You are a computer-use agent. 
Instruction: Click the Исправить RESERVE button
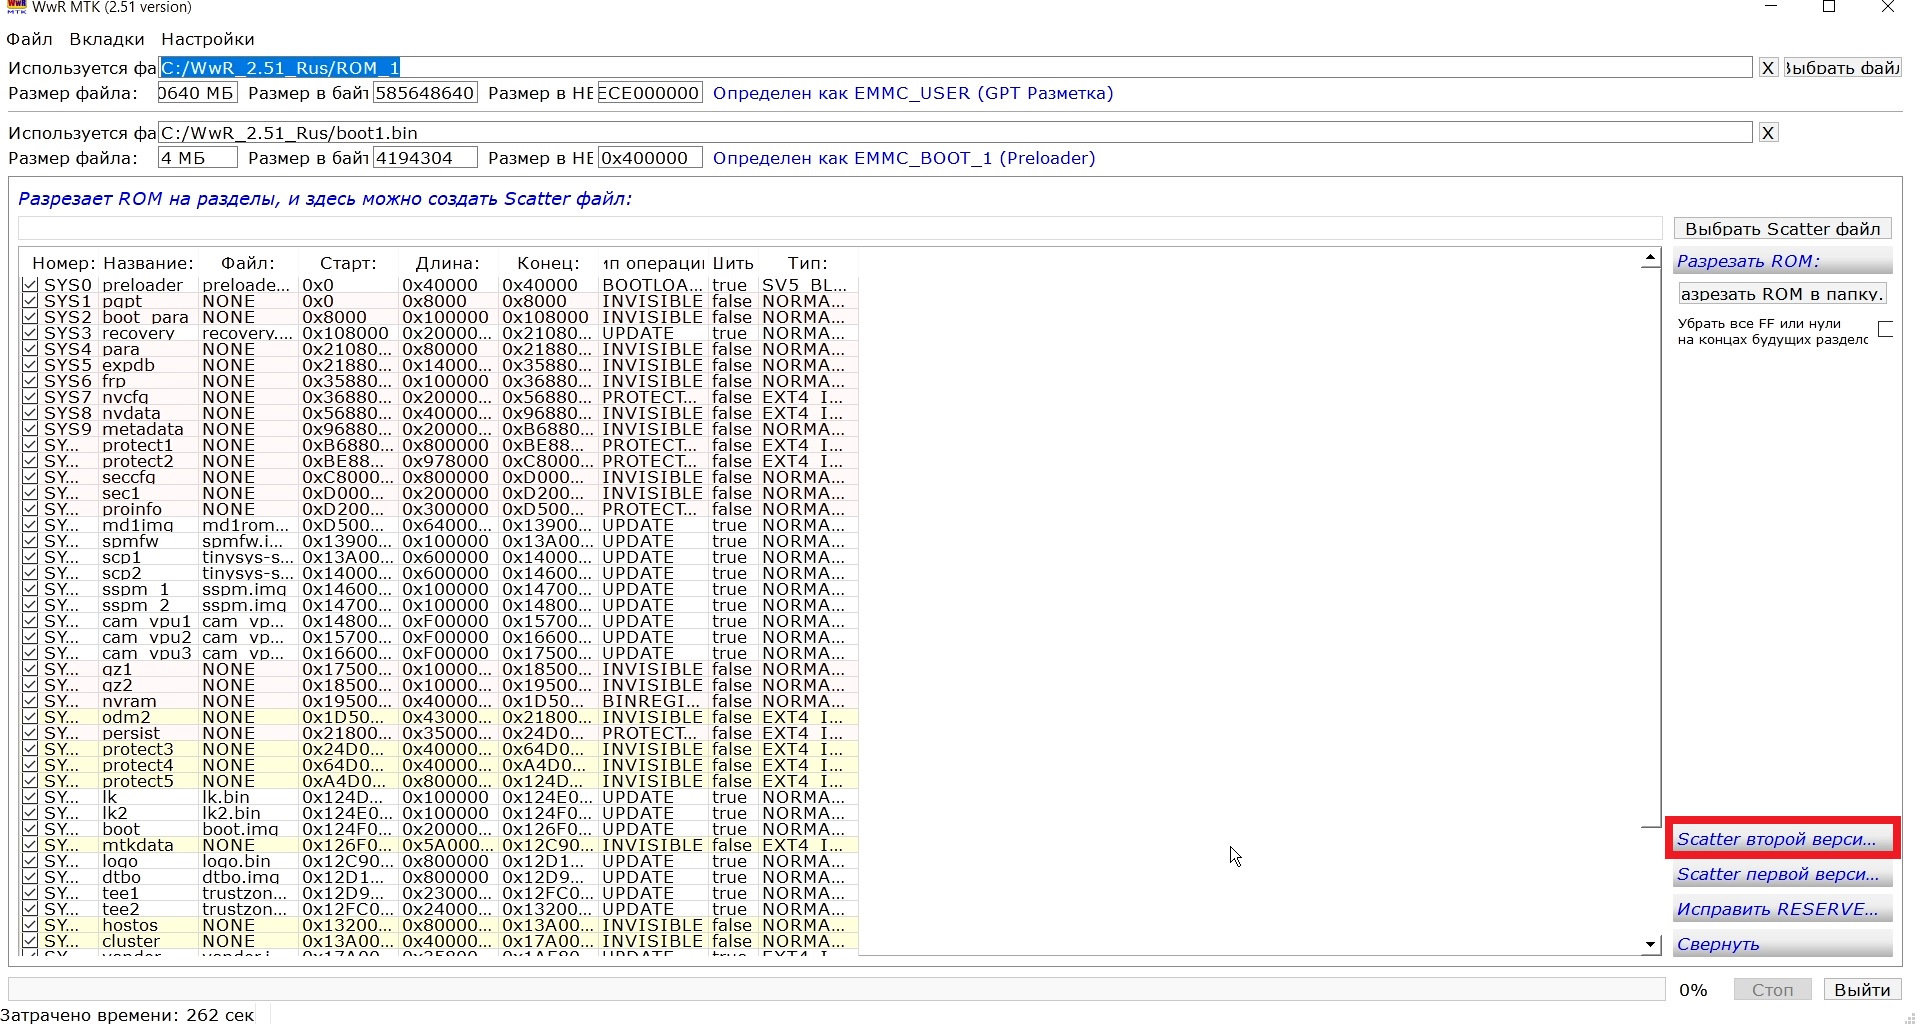click(1782, 909)
